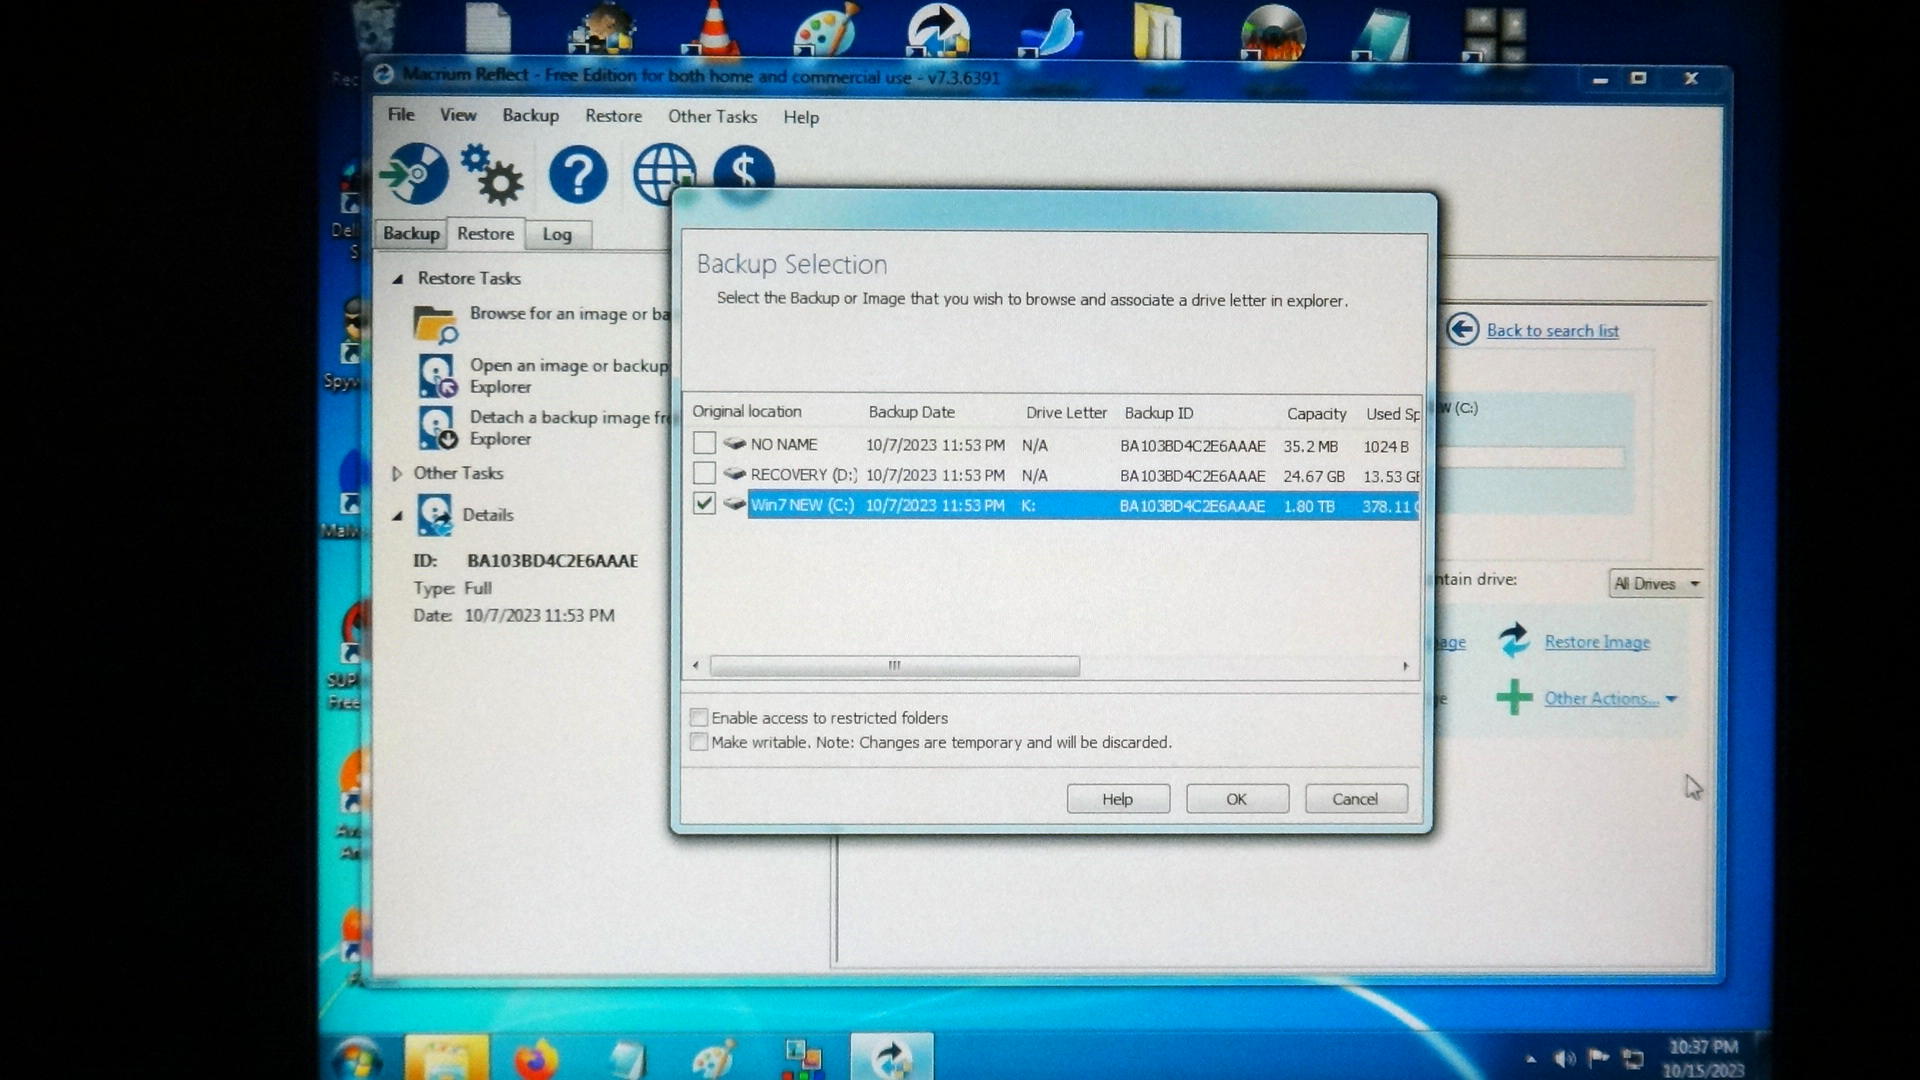Click the Back to search list link
This screenshot has height=1080, width=1920.
click(1552, 330)
